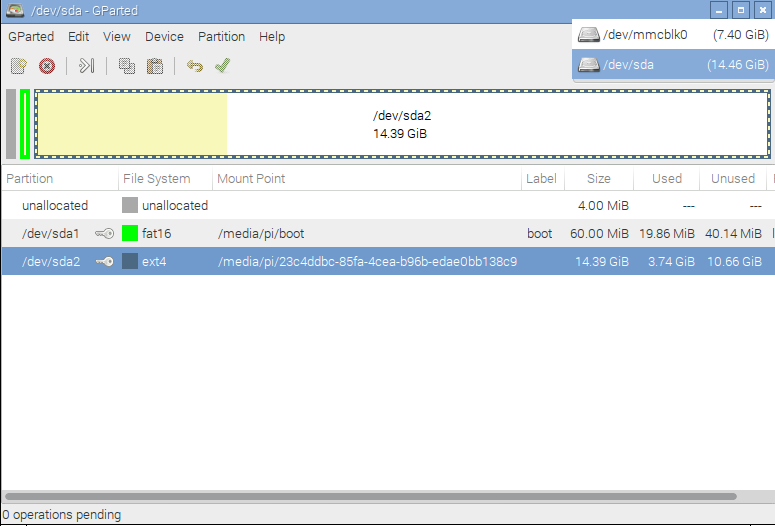775x526 pixels.
Task: Open the Help menu
Action: coord(272,37)
